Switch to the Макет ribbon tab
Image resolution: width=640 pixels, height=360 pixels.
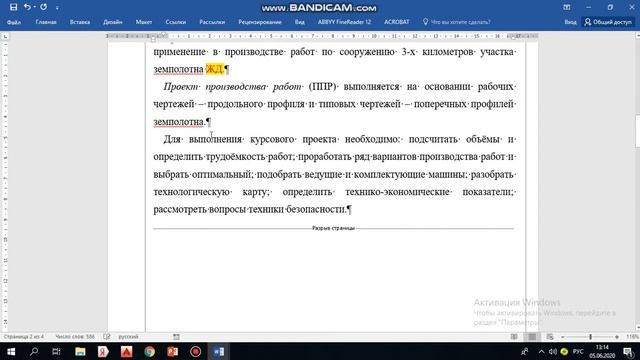[x=144, y=22]
